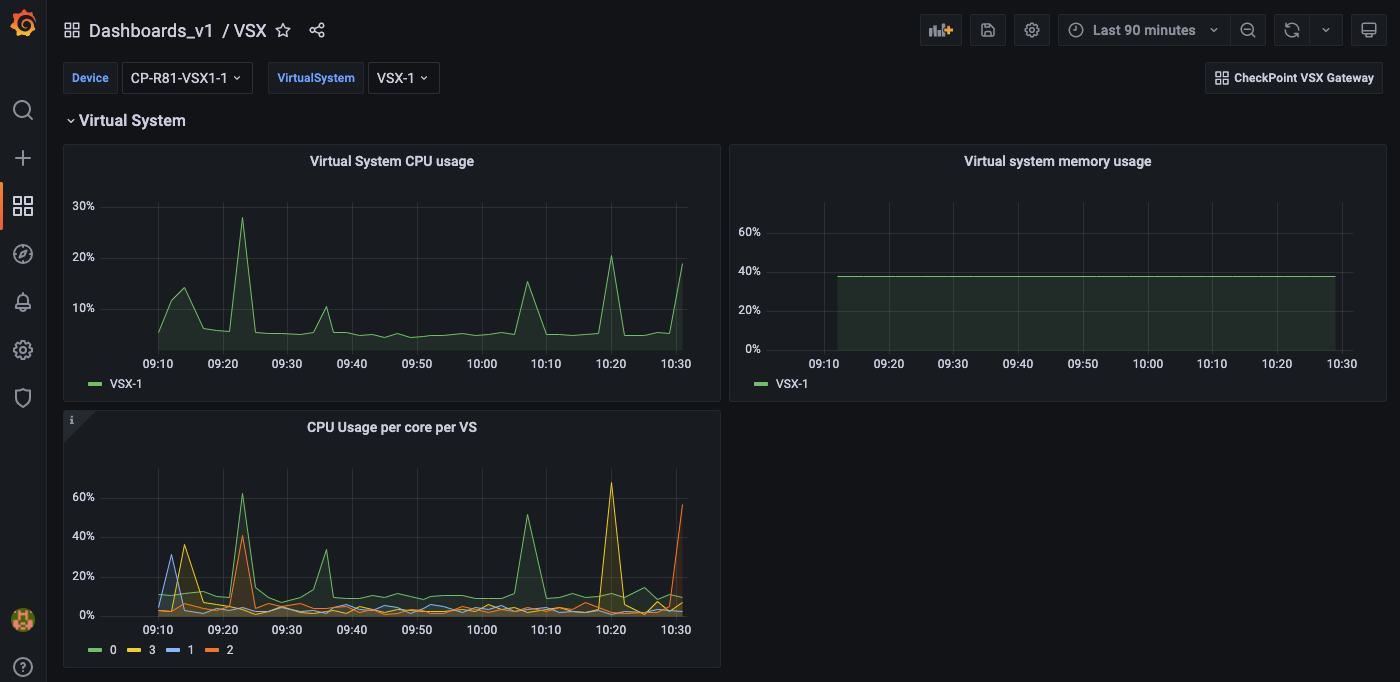
Task: Expand the VirtualSystem VSX-1 dropdown
Action: [403, 78]
